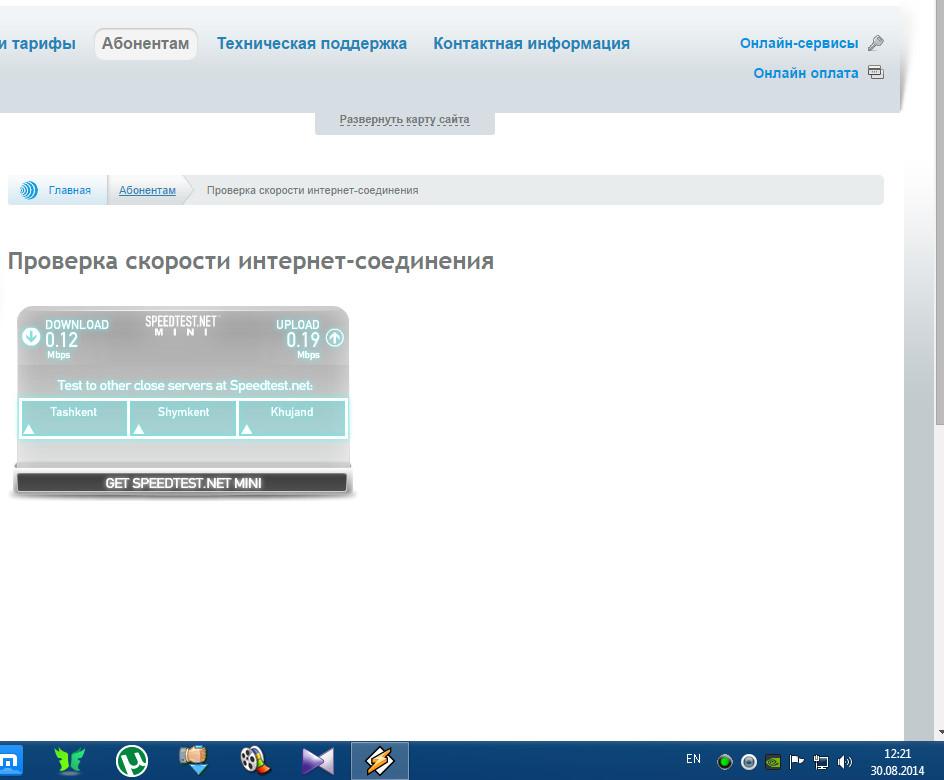Open the Maxthon browser taskbar icon
Image resolution: width=944 pixels, height=780 pixels.
point(10,761)
